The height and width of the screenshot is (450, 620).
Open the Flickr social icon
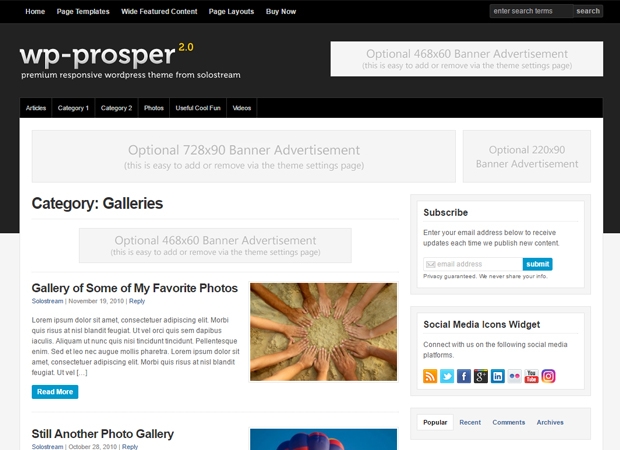[514, 376]
